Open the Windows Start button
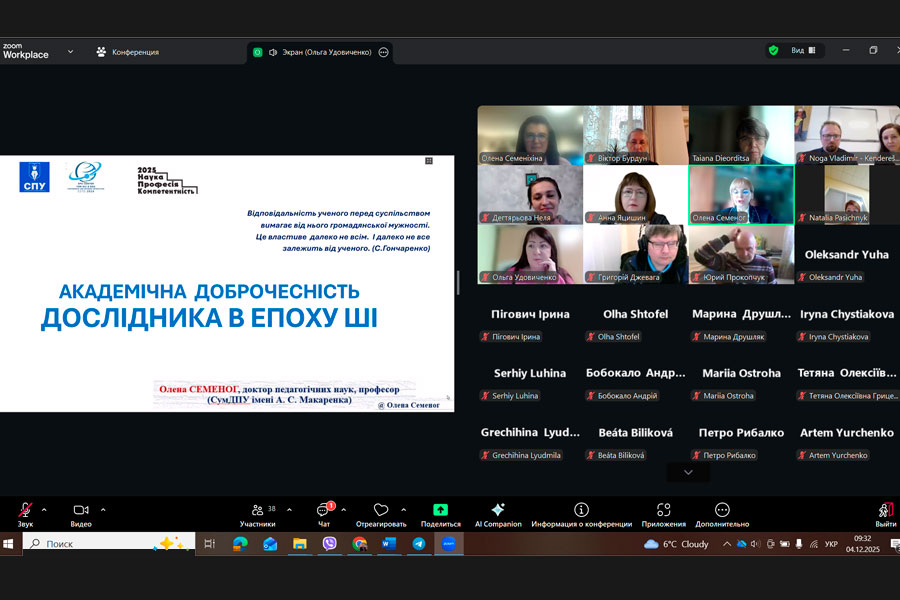The width and height of the screenshot is (900, 600). [x=8, y=544]
